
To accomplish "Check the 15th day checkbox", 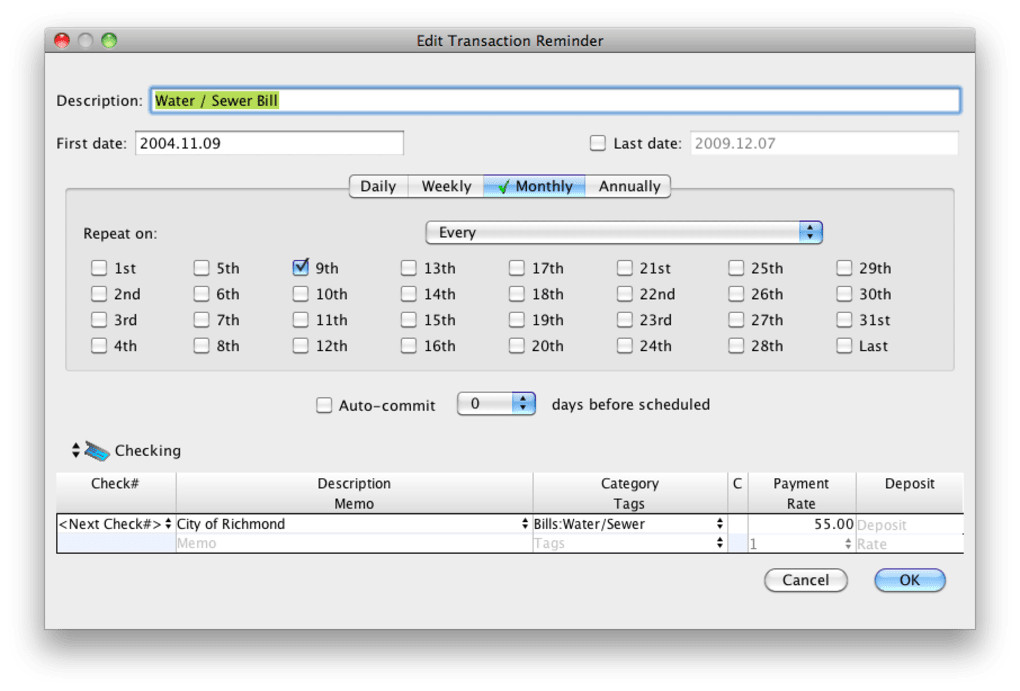I will 409,320.
